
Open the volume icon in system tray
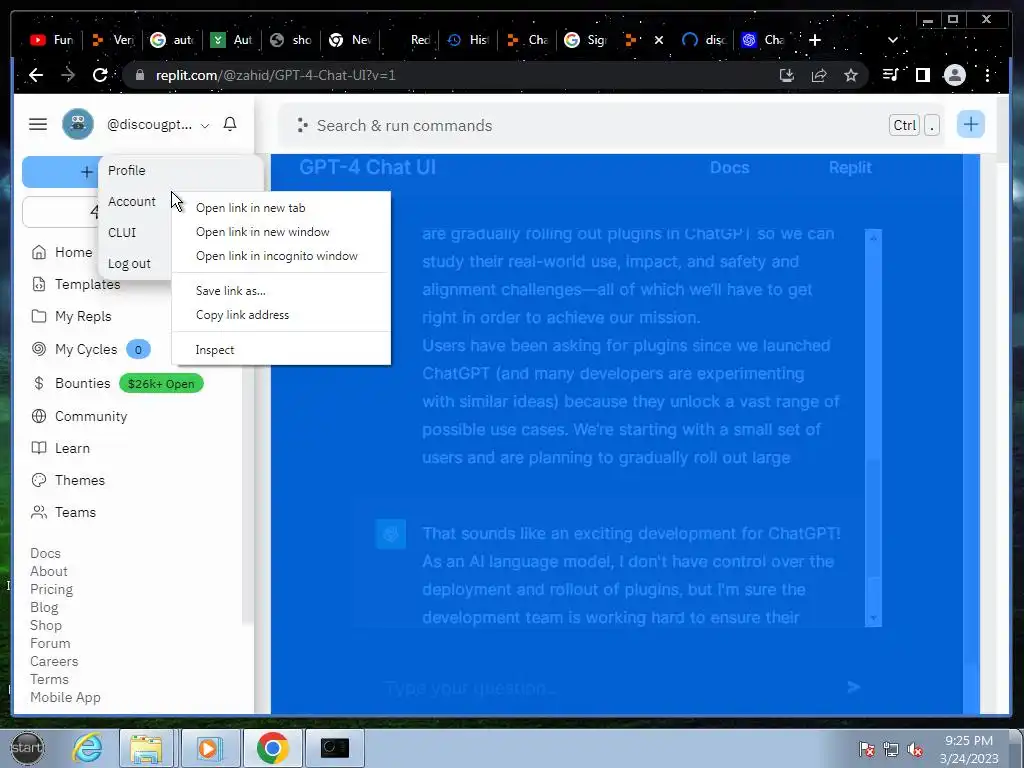tap(916, 749)
